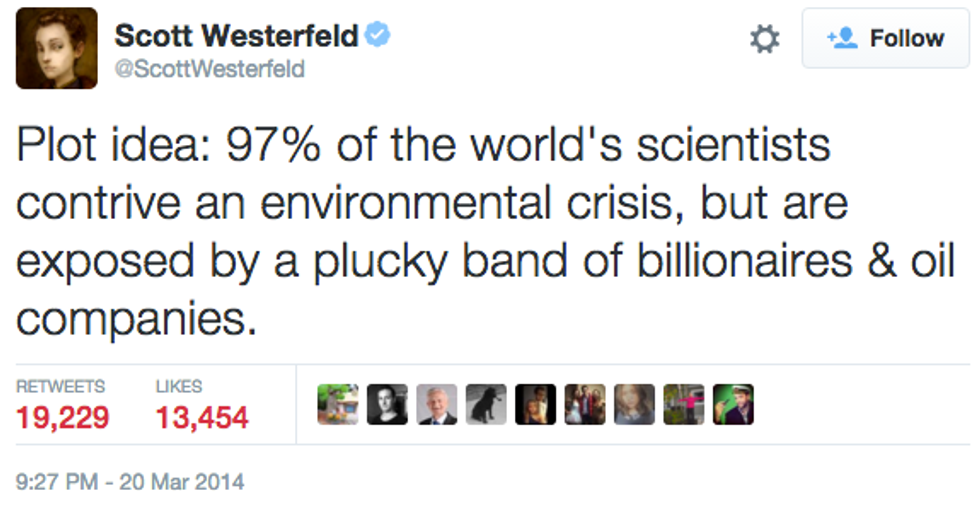Click the tweet timestamp 9:27 PM

130,482
